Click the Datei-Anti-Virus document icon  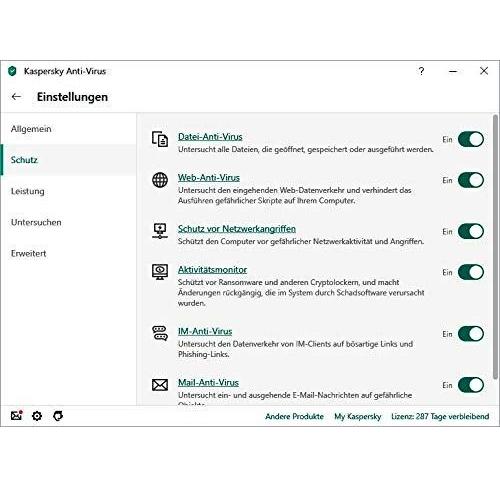pos(160,139)
